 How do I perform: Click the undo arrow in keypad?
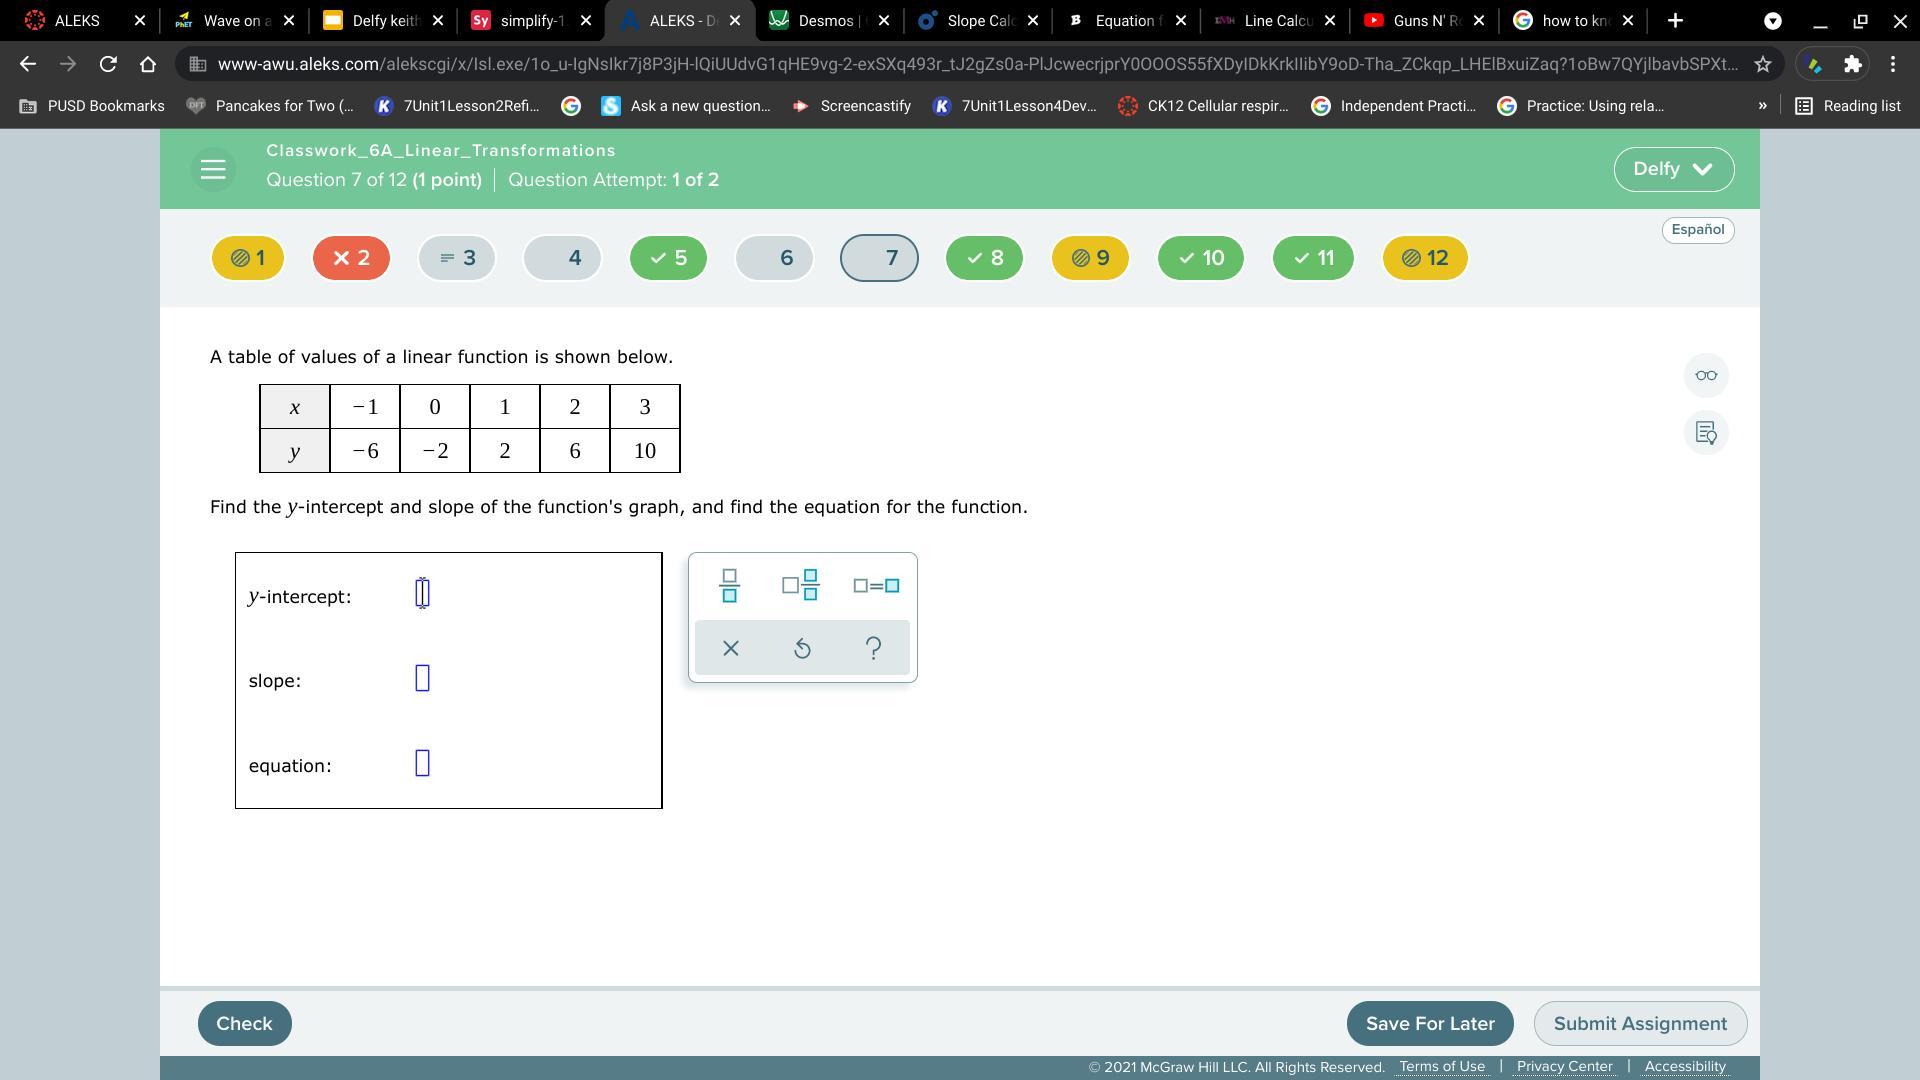pos(802,648)
